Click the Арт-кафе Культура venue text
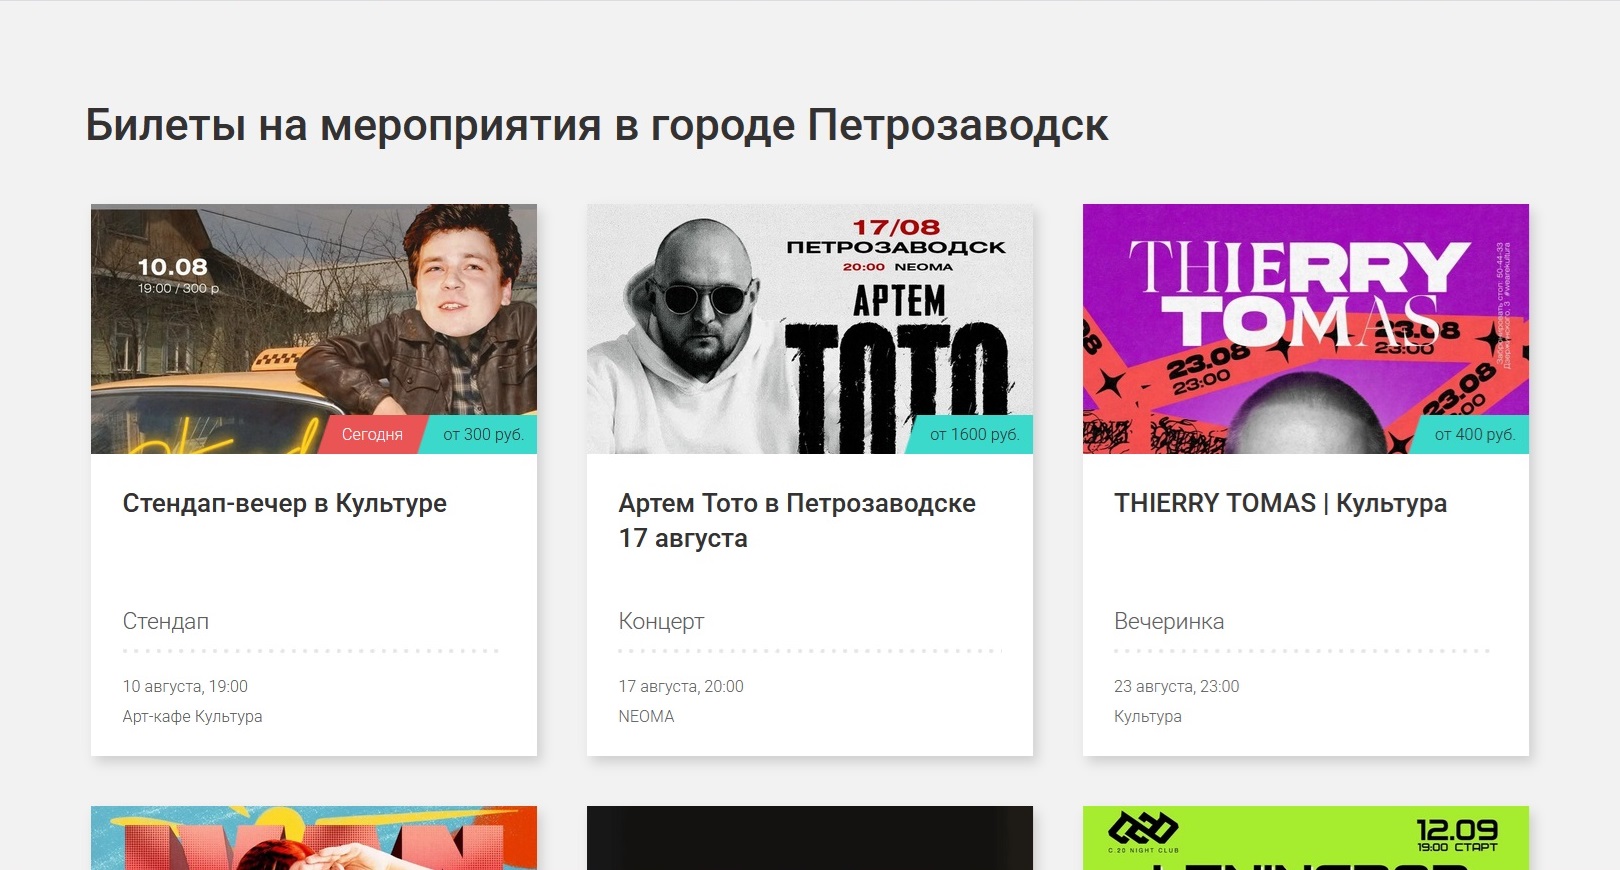 (x=192, y=716)
